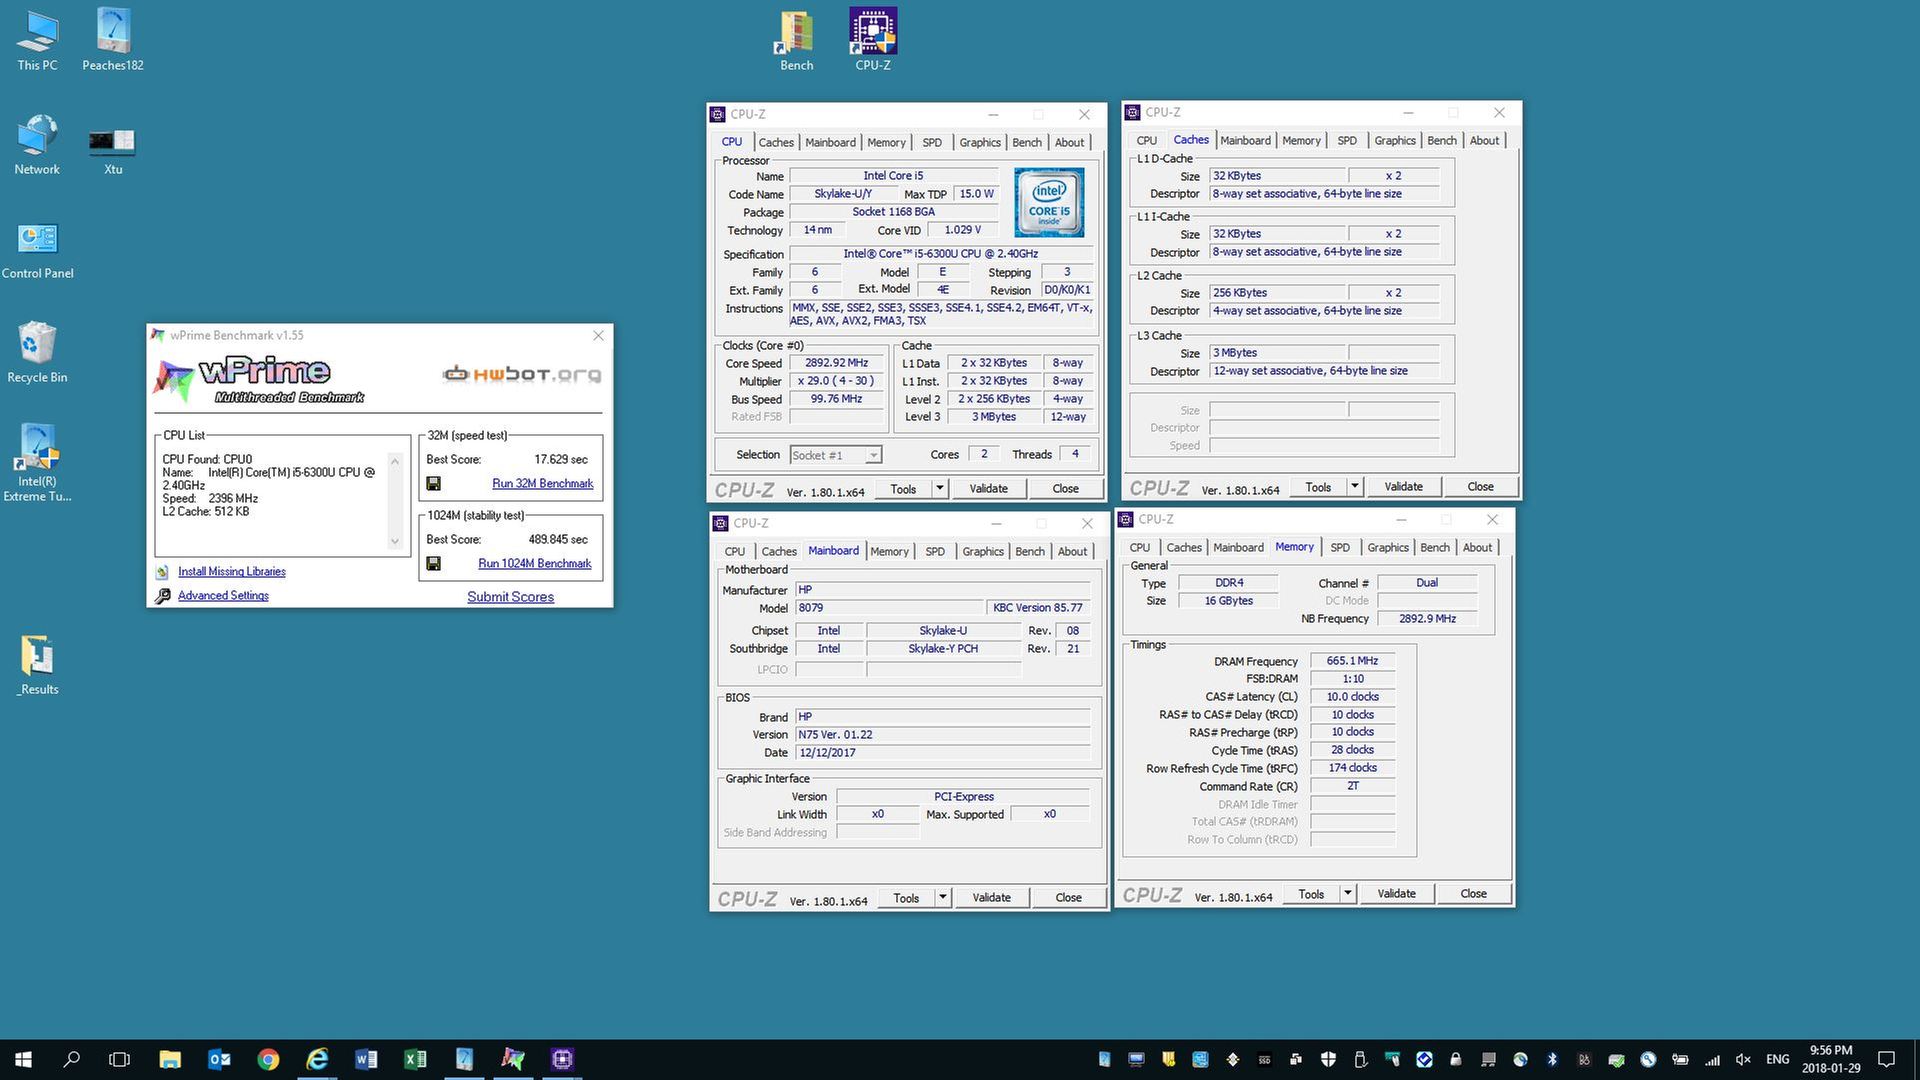Select BIOS version N75 Ver. 01.22
Viewport: 1920px width, 1080px height.
[942, 734]
